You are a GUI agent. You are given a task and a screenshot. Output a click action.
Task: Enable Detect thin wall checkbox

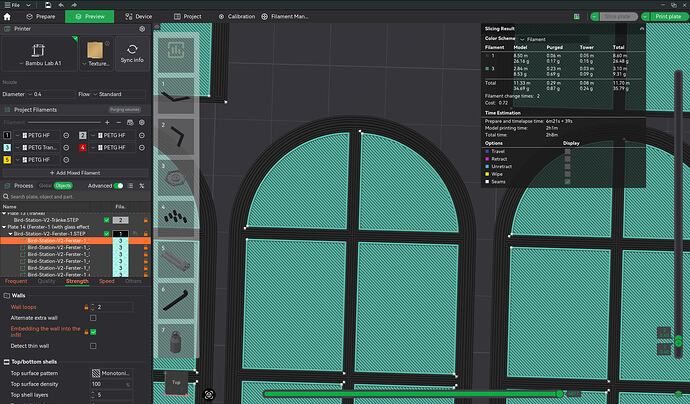[x=93, y=346]
